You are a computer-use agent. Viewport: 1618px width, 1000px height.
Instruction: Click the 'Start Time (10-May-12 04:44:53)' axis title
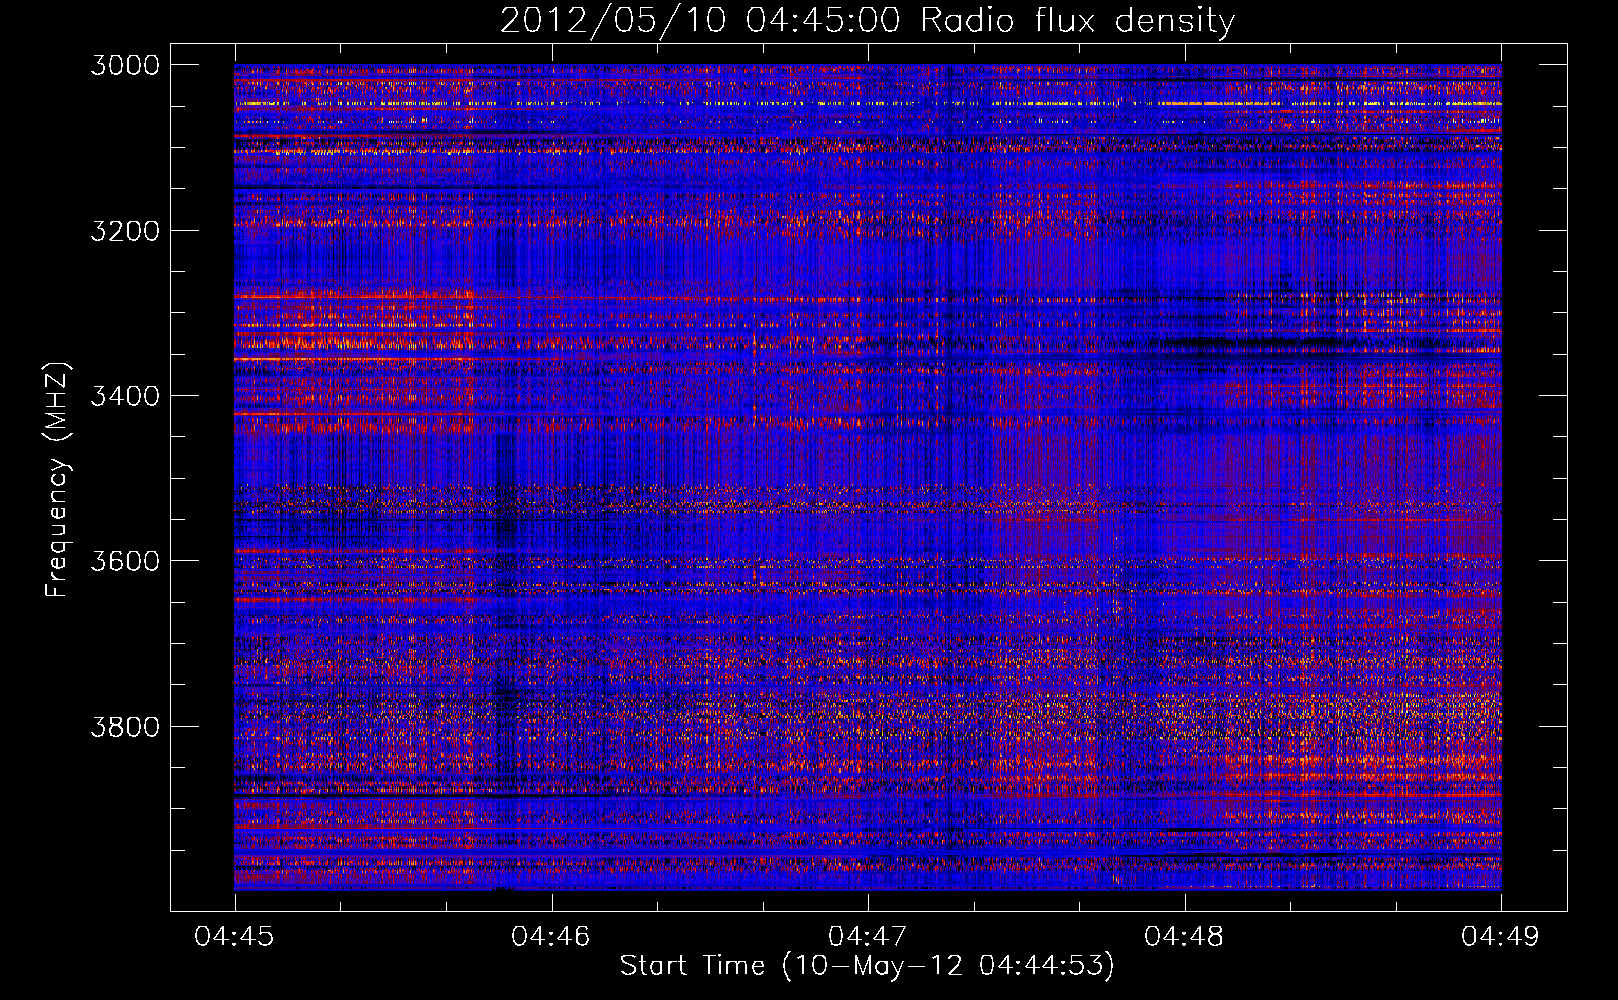[x=867, y=966]
